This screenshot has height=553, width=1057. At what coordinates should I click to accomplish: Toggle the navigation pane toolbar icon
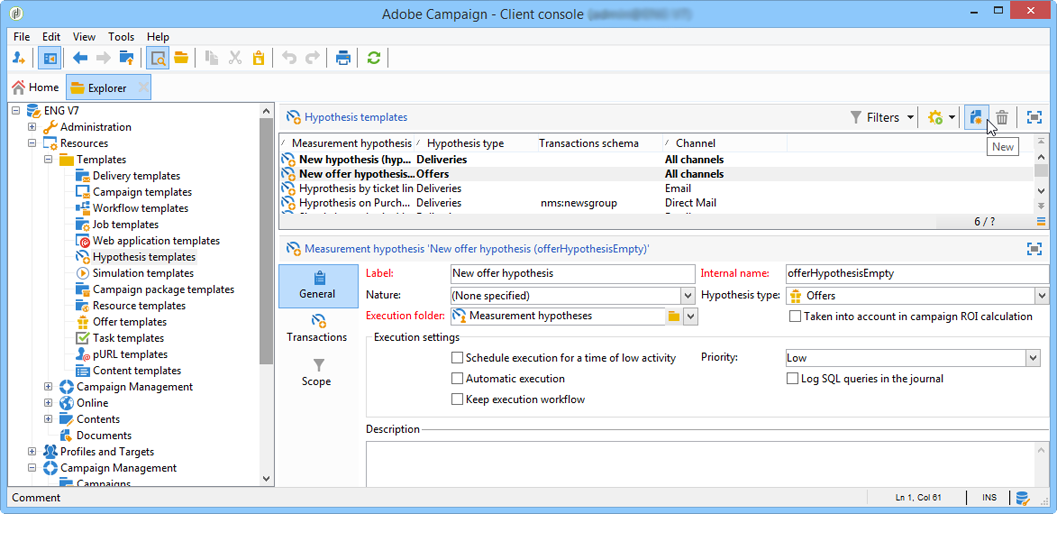coord(49,58)
